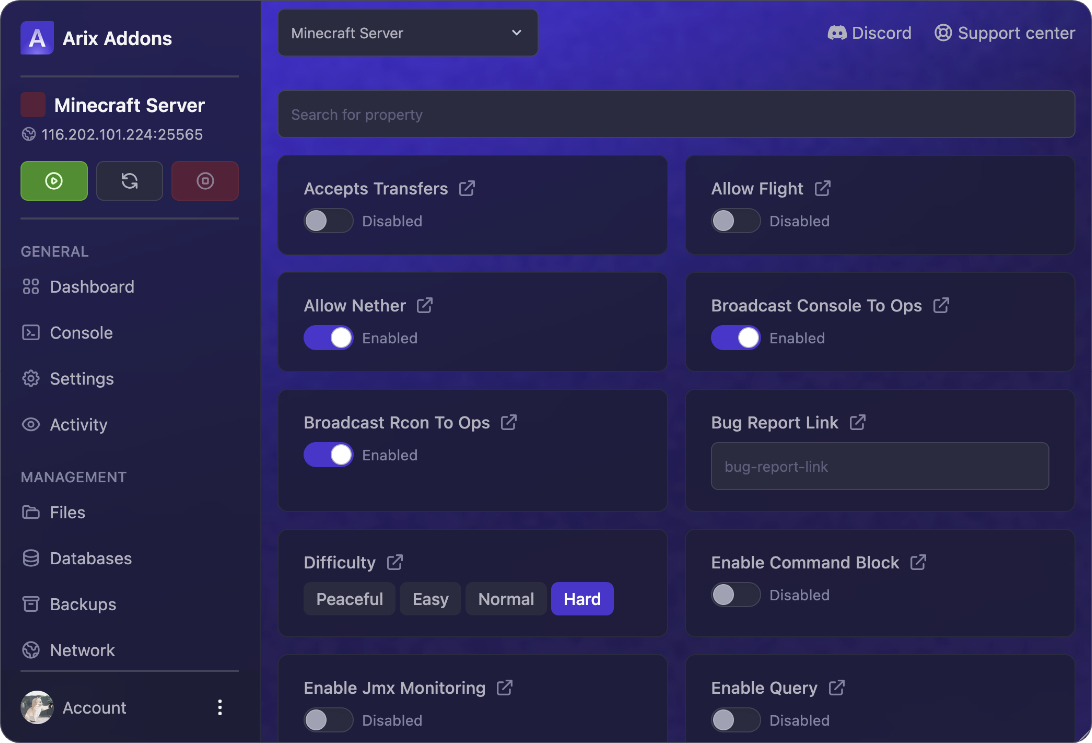Turn on the Enable Command Block toggle
The image size is (1092, 743).
pyautogui.click(x=735, y=595)
